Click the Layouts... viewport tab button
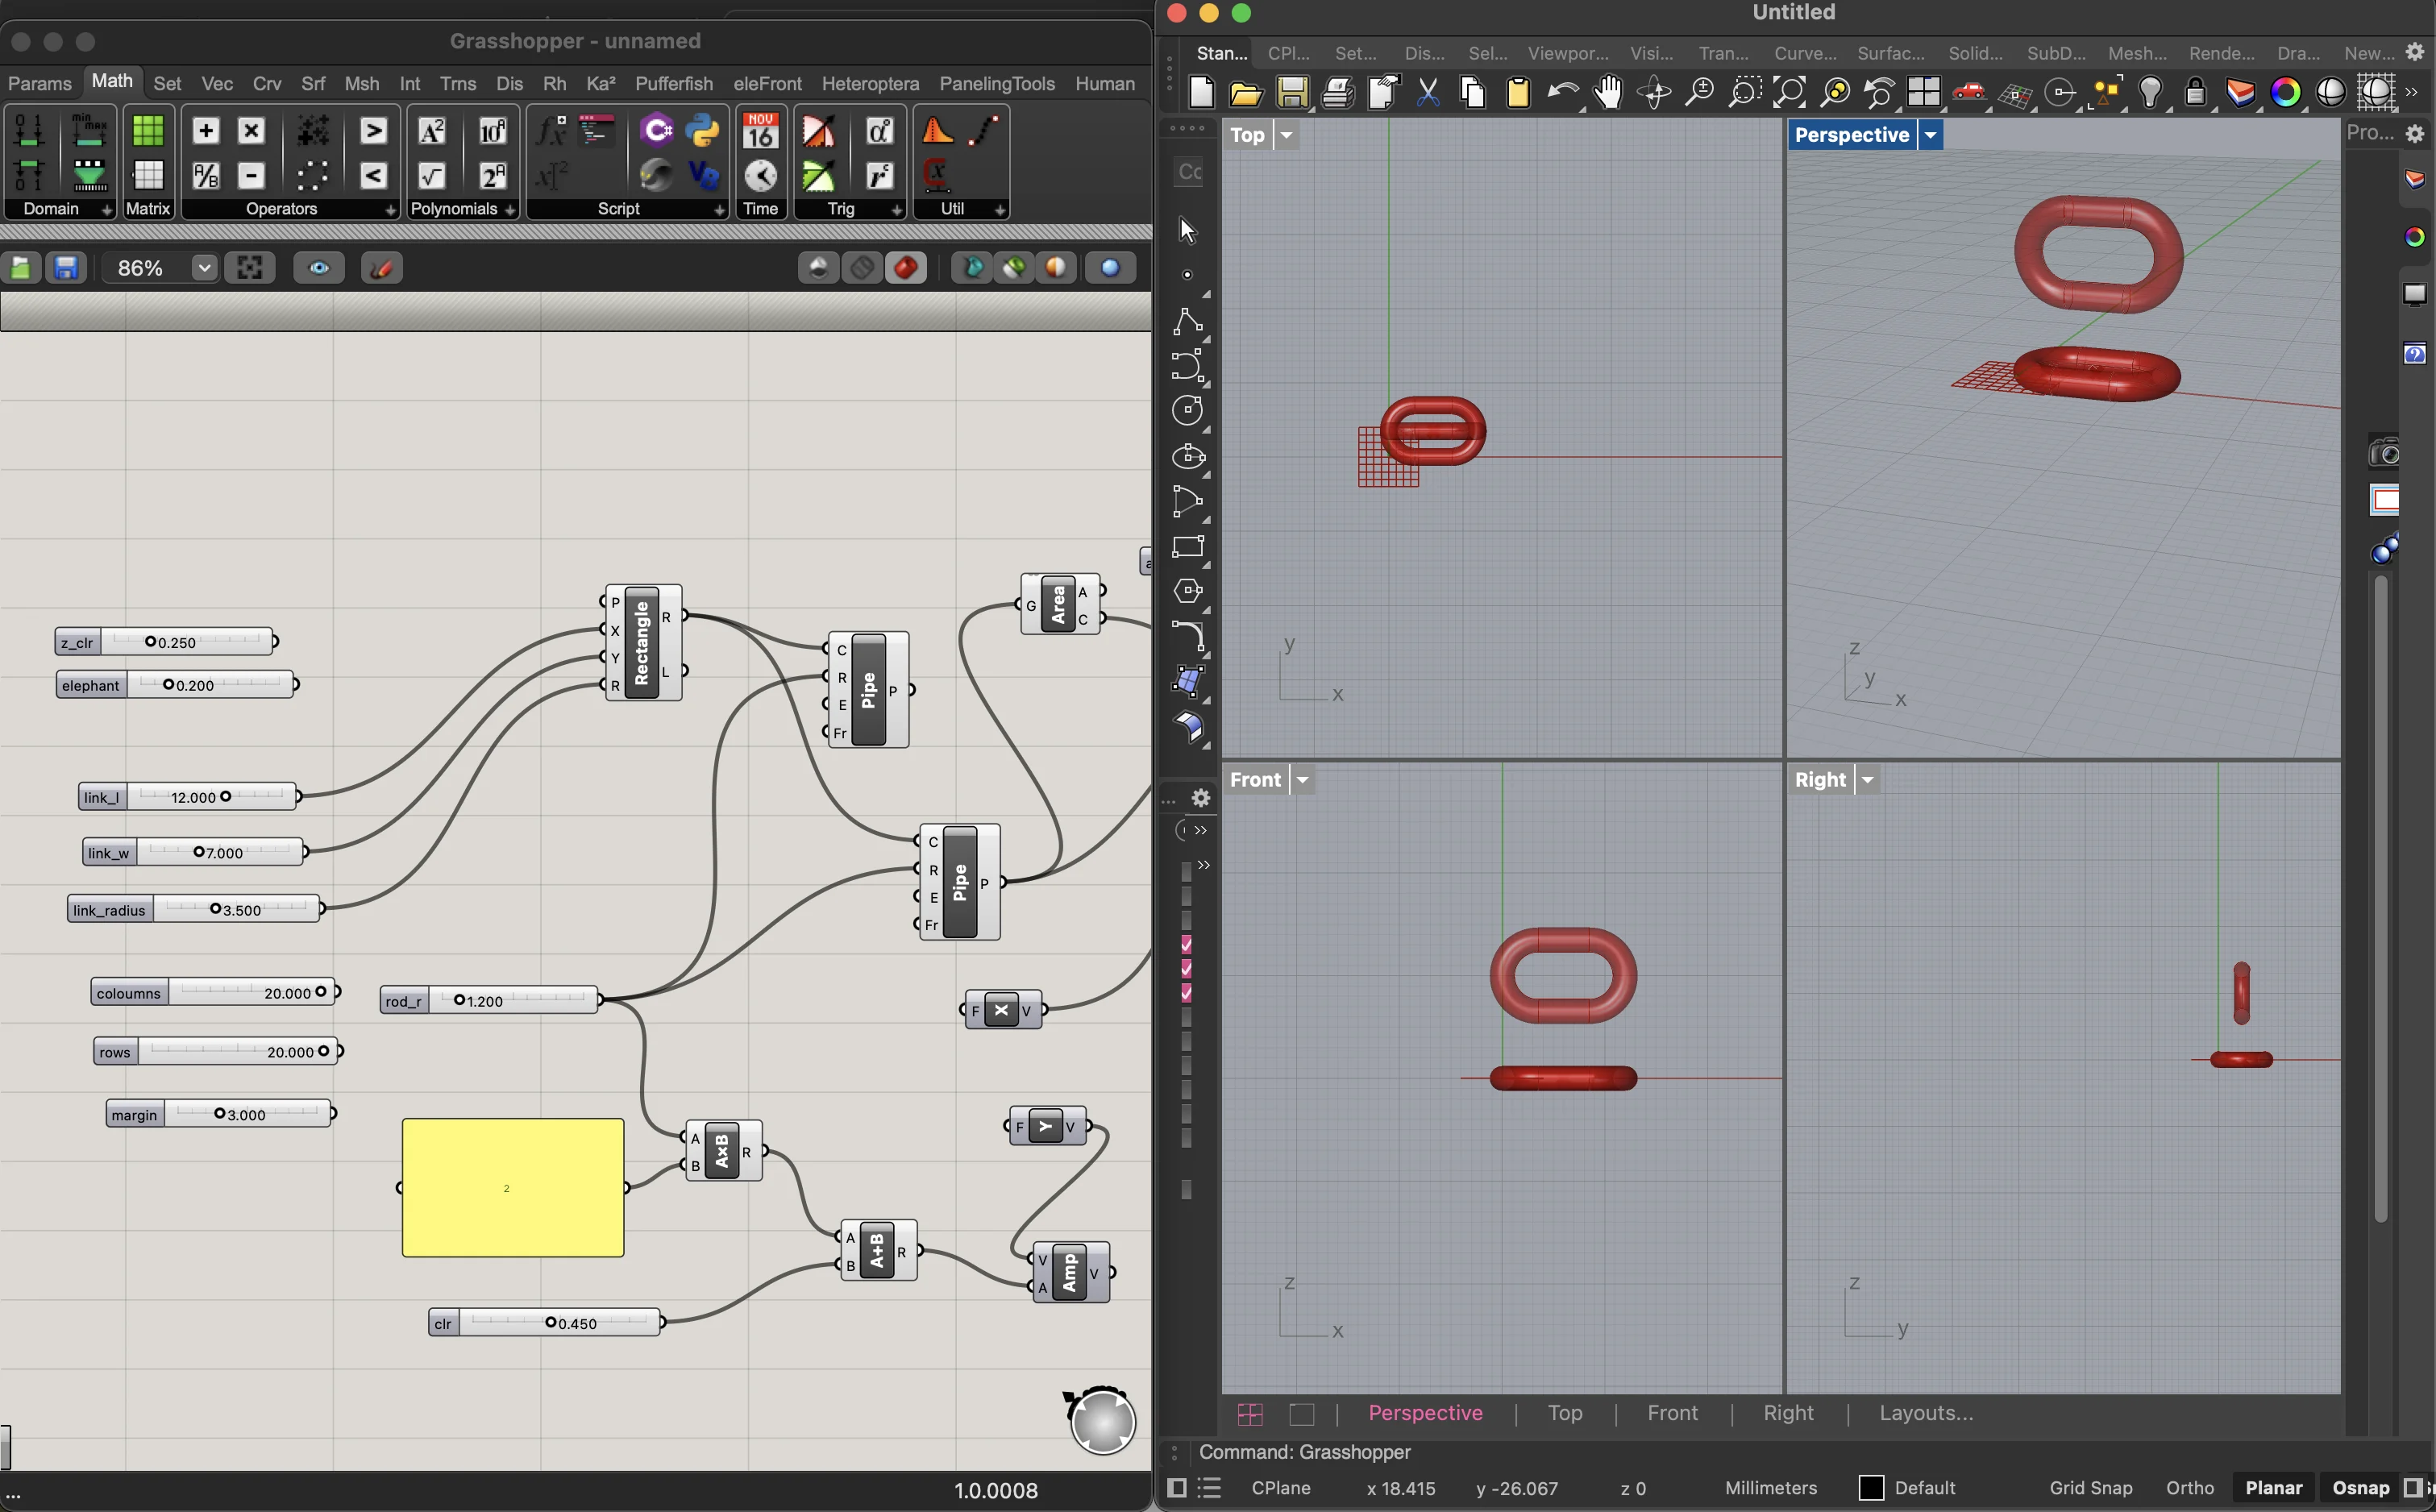Viewport: 2436px width, 1512px height. [1925, 1413]
